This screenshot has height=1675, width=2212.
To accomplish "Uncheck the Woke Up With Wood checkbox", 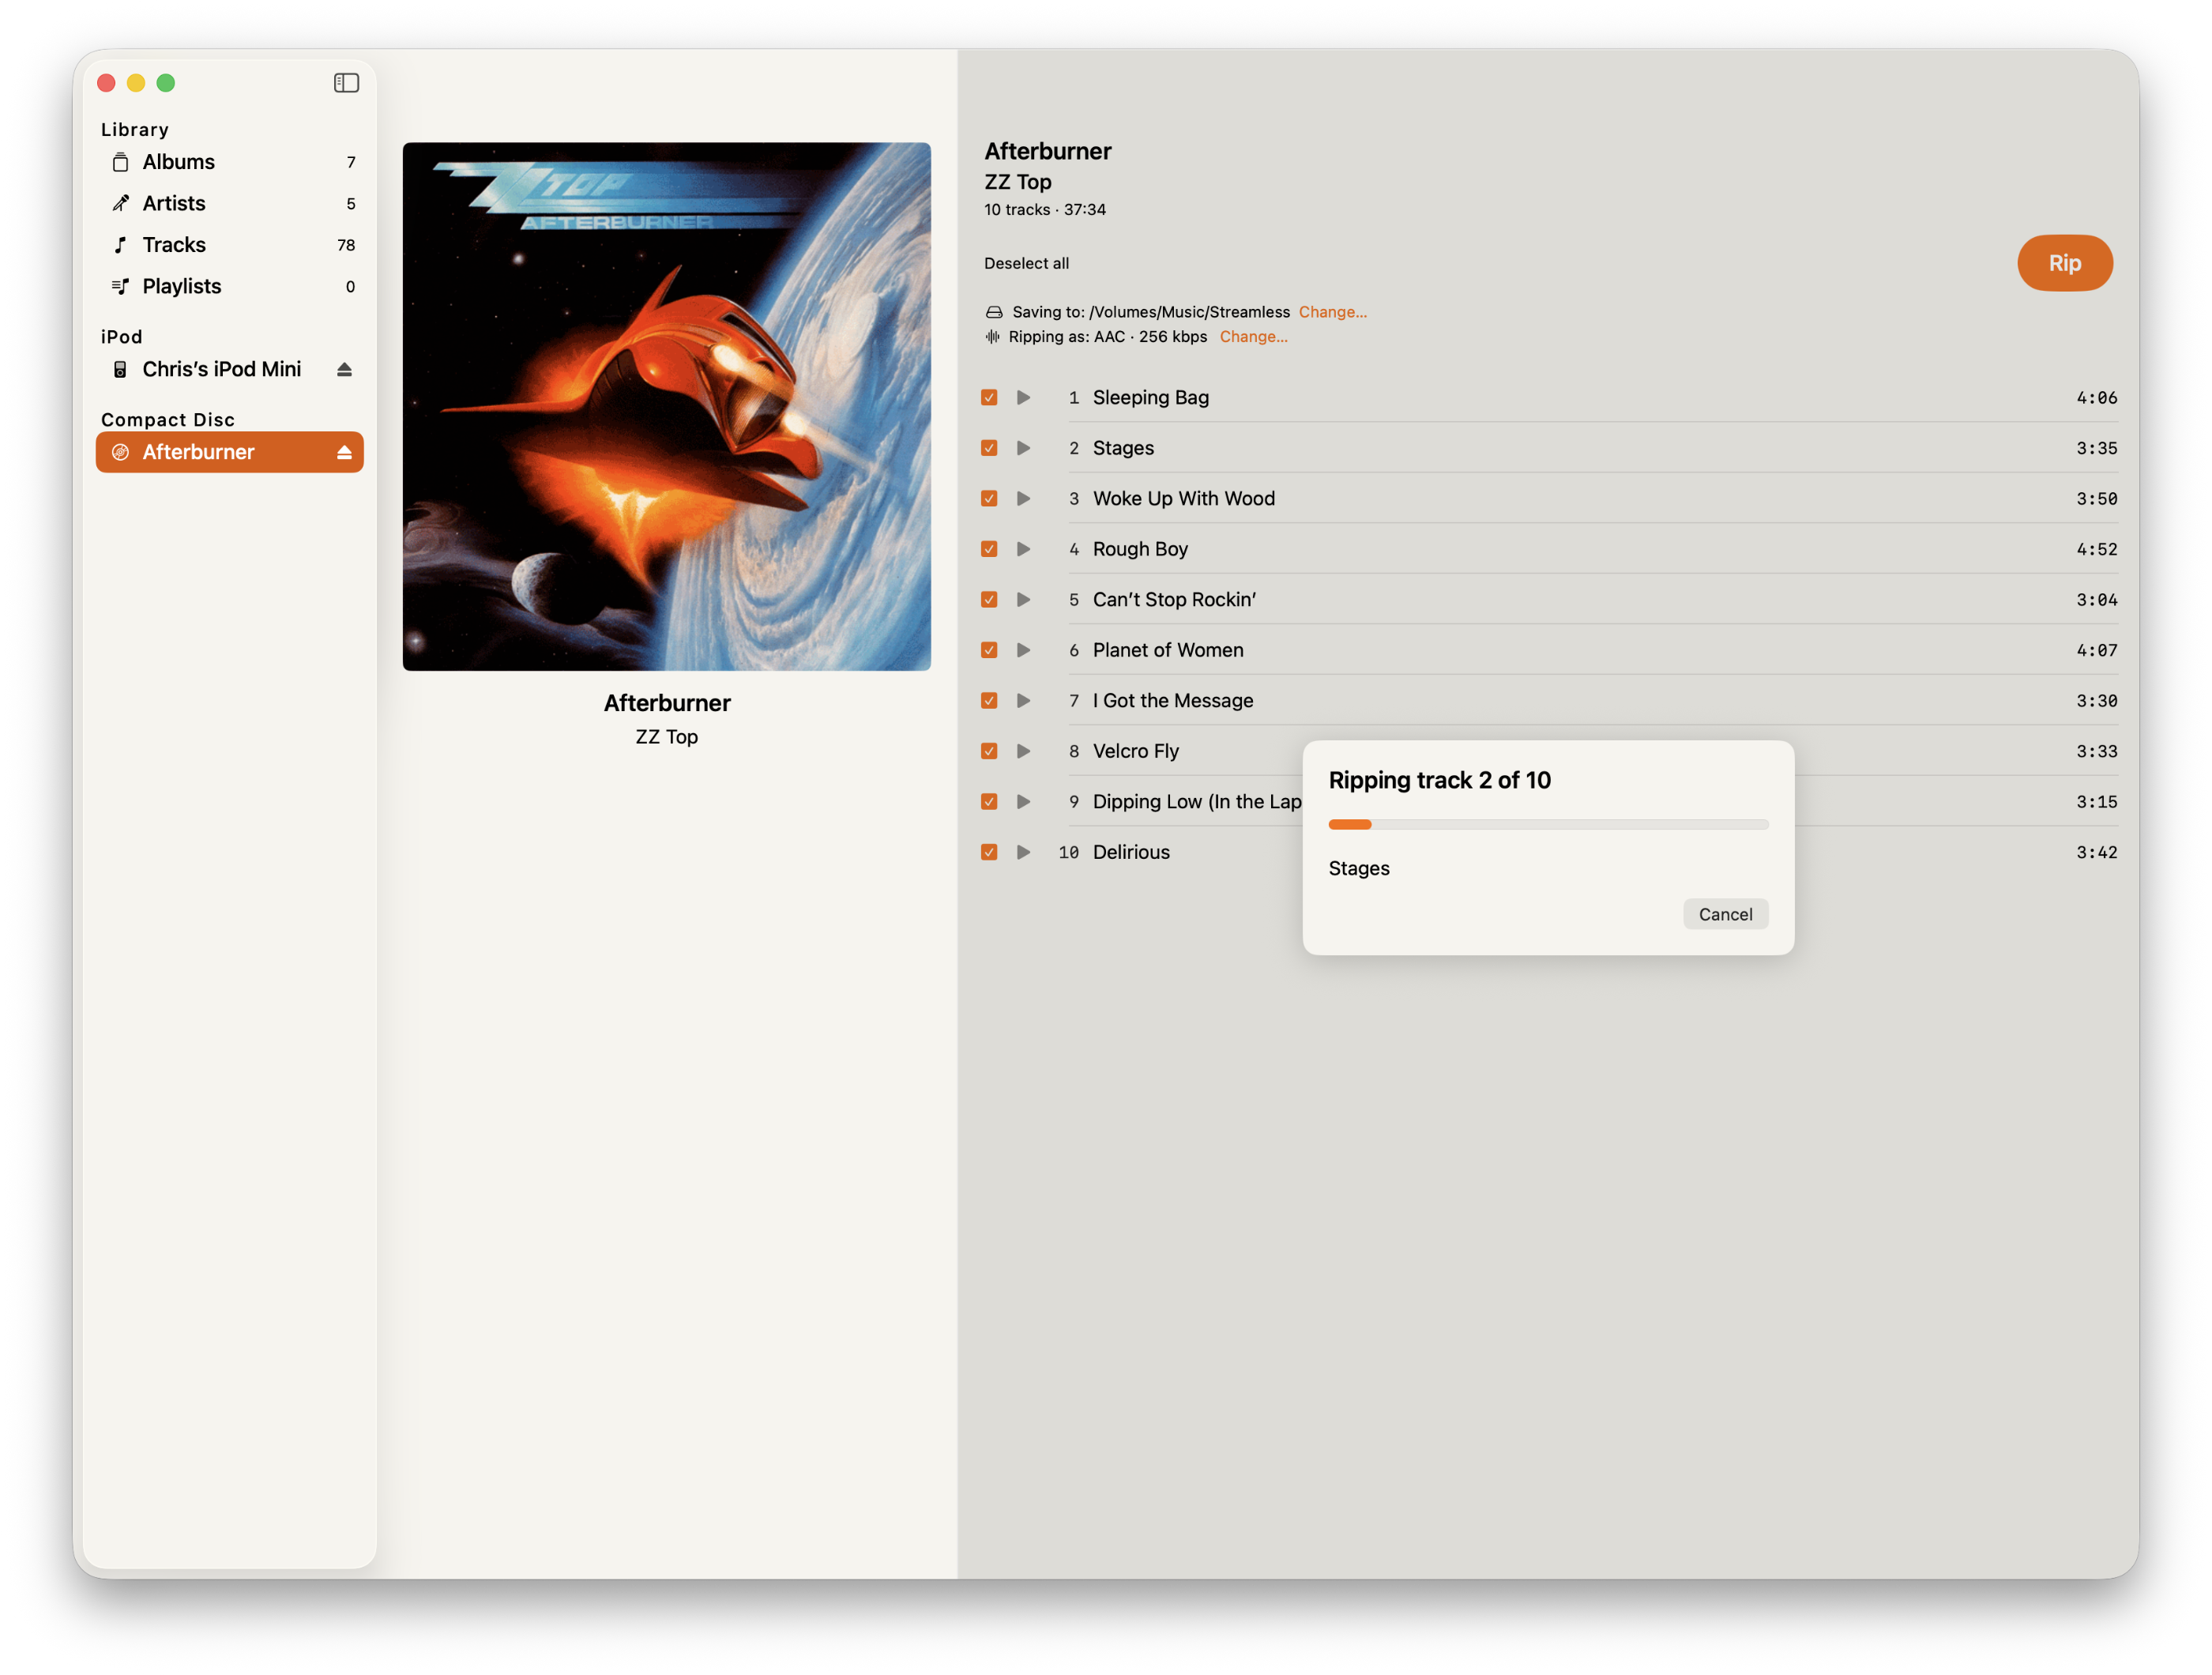I will point(989,498).
